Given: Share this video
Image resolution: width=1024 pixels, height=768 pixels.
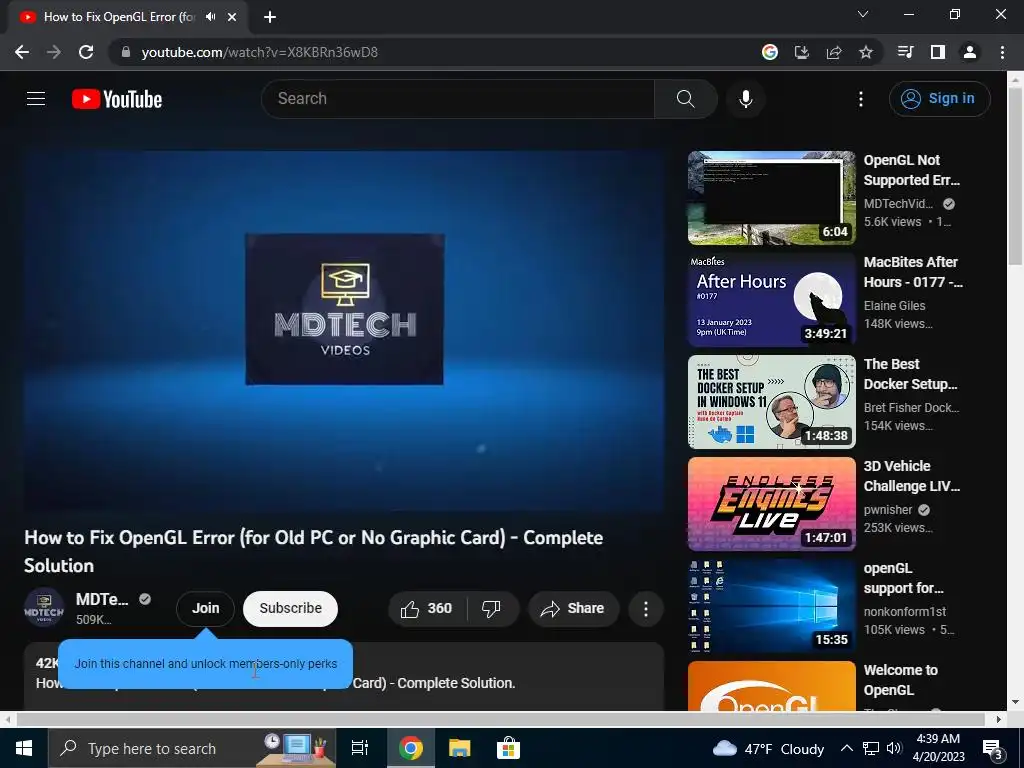Looking at the screenshot, I should tap(573, 609).
